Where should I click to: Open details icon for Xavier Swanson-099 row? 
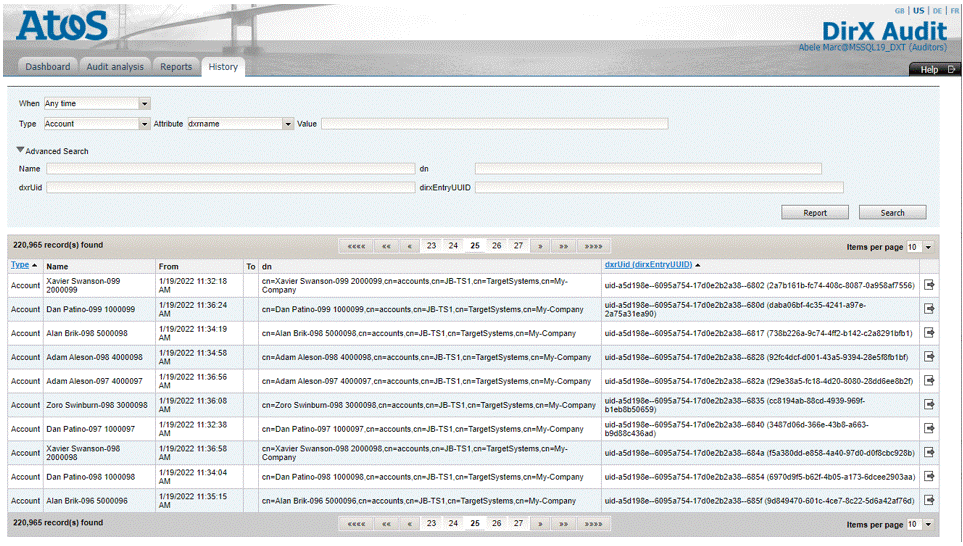coord(929,285)
